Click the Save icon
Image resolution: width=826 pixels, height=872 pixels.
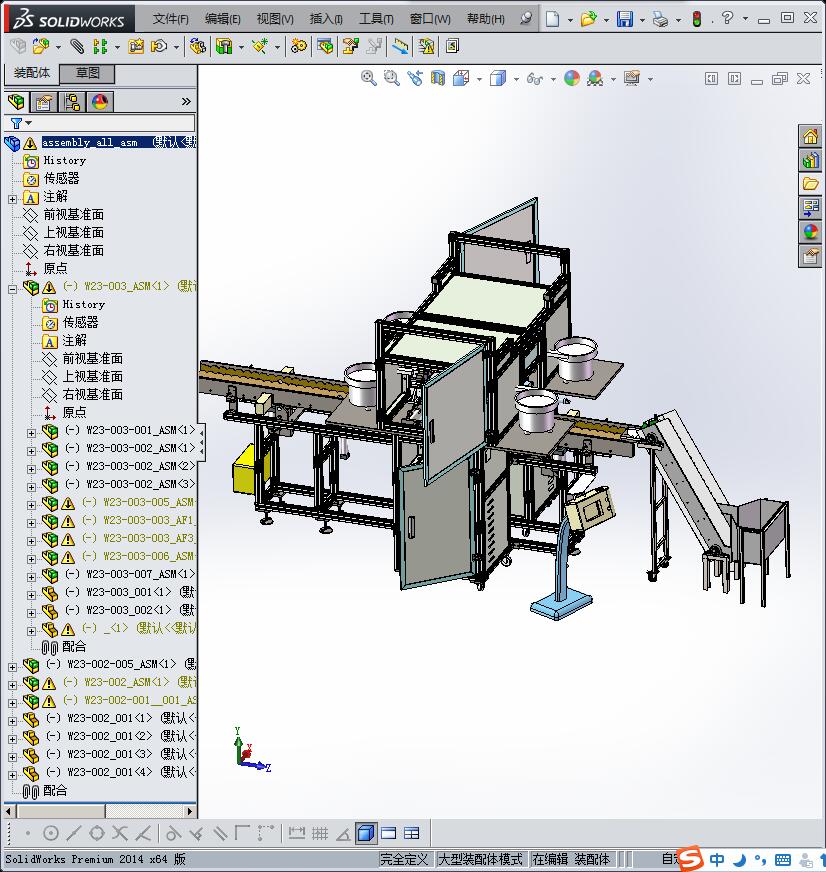[625, 19]
